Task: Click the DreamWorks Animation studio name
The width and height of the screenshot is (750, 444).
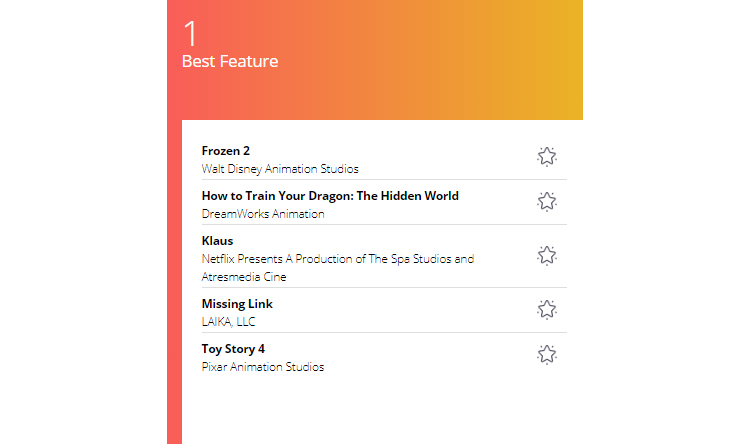Action: click(x=263, y=214)
